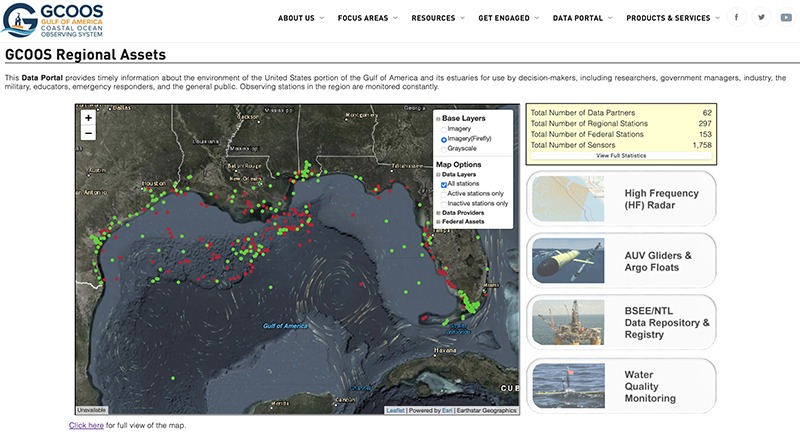Select the Imagery(Firefly) base layer radio button
The height and width of the screenshot is (432, 800).
[443, 139]
